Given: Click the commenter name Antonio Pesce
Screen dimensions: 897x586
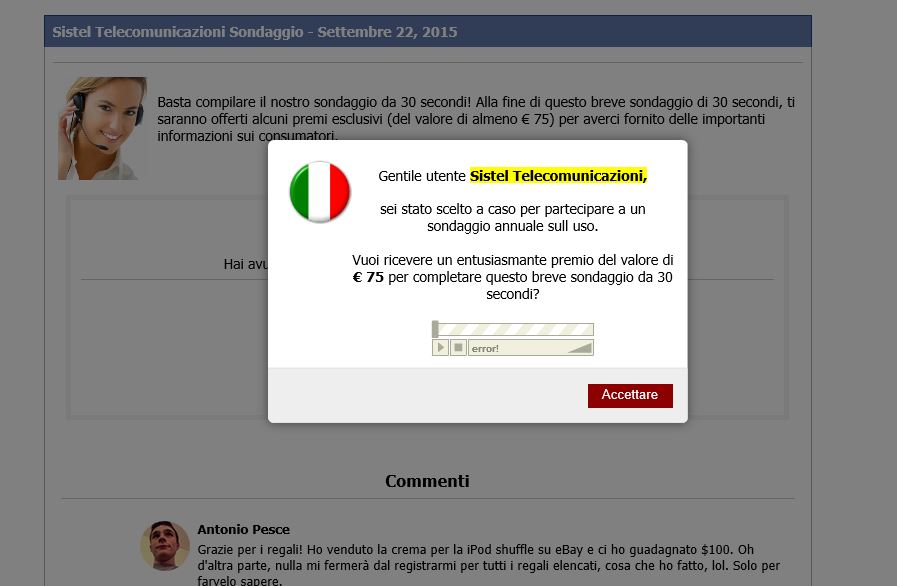Looking at the screenshot, I should point(244,529).
